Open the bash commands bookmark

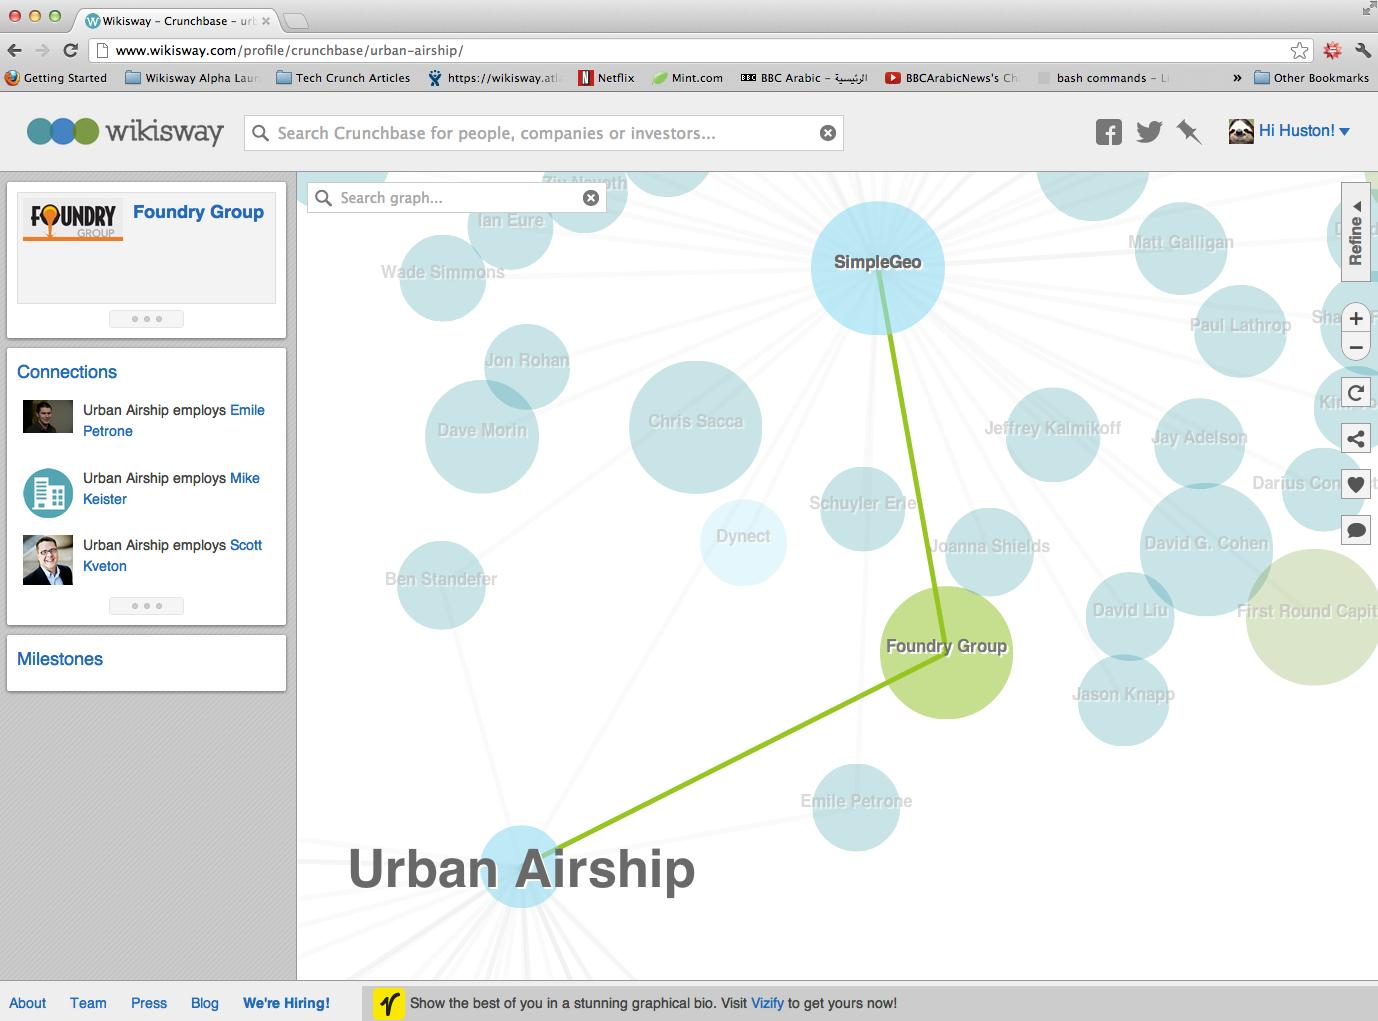(1102, 78)
